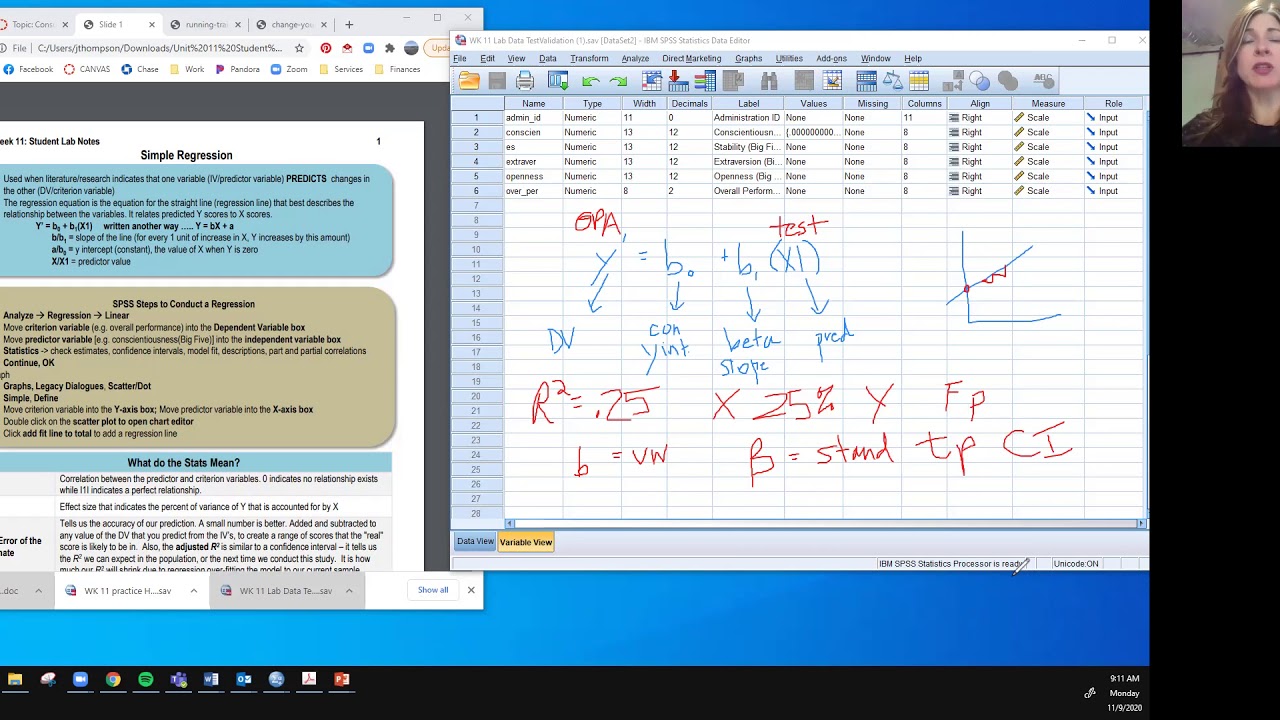Viewport: 1280px width, 720px height.
Task: Open the Chrome Extensions puzzle icon
Action: click(x=389, y=48)
